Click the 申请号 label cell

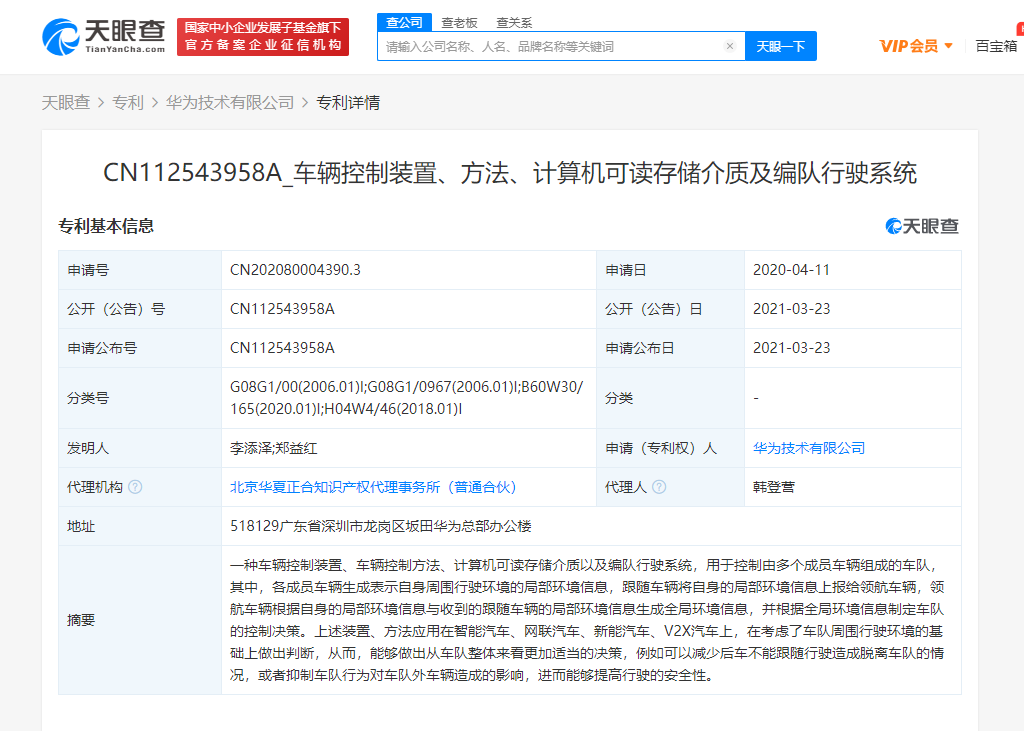click(x=140, y=270)
